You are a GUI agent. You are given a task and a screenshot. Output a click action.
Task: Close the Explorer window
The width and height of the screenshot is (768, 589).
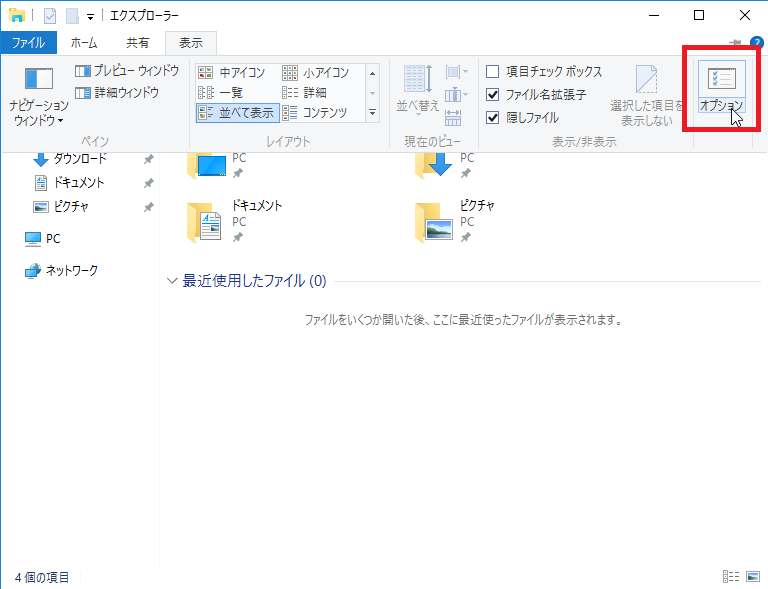pos(744,15)
